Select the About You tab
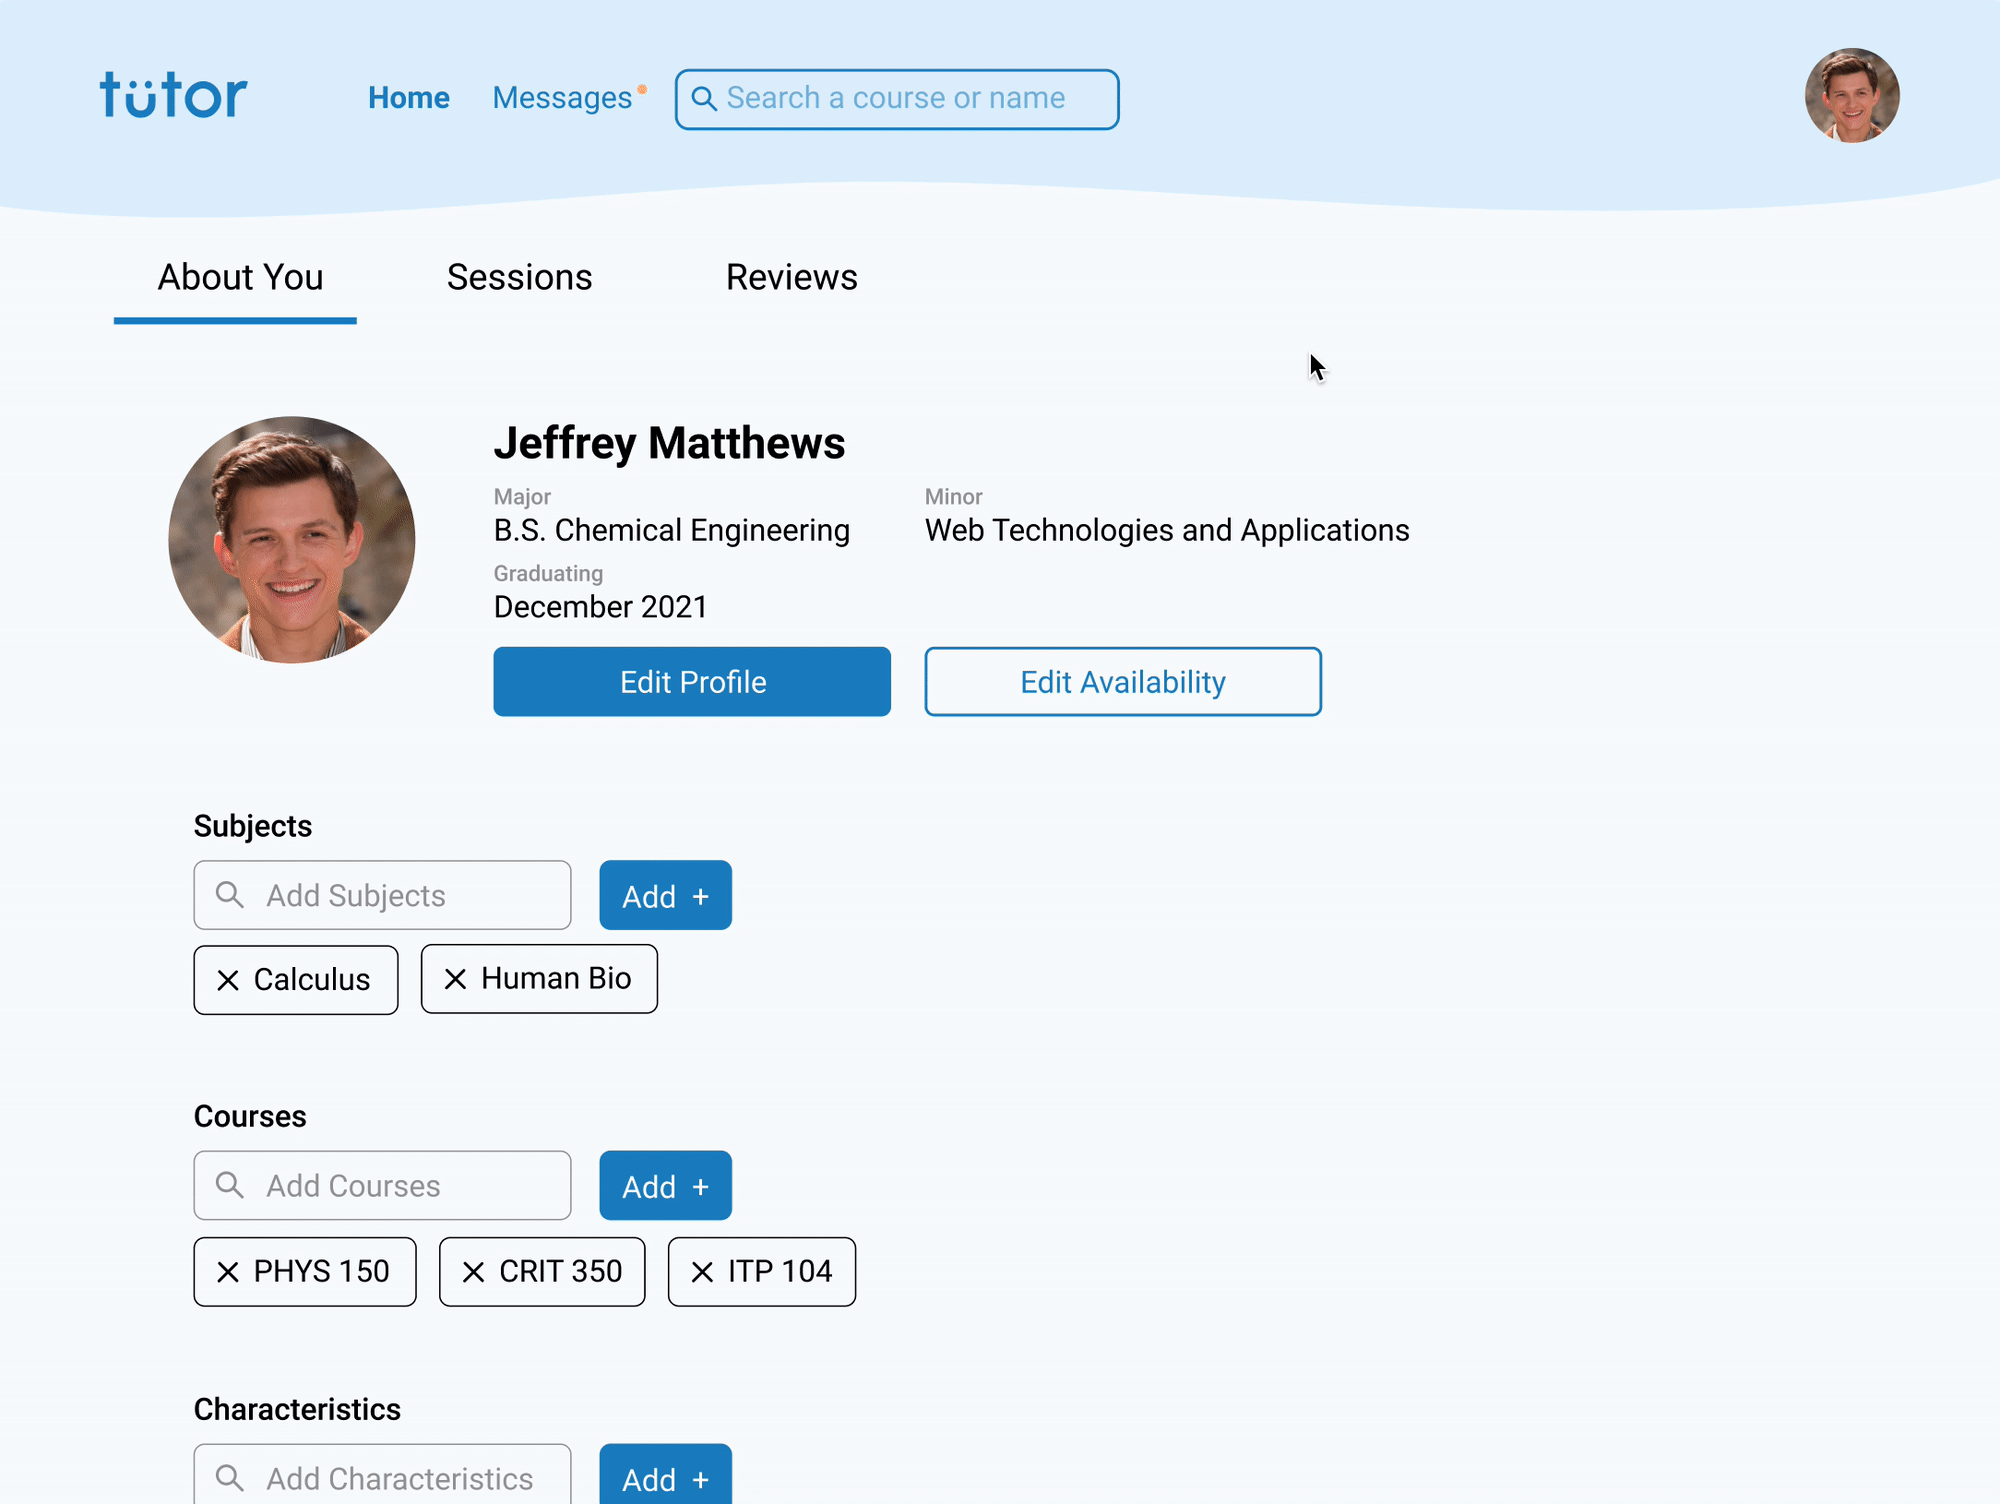 pyautogui.click(x=240, y=277)
